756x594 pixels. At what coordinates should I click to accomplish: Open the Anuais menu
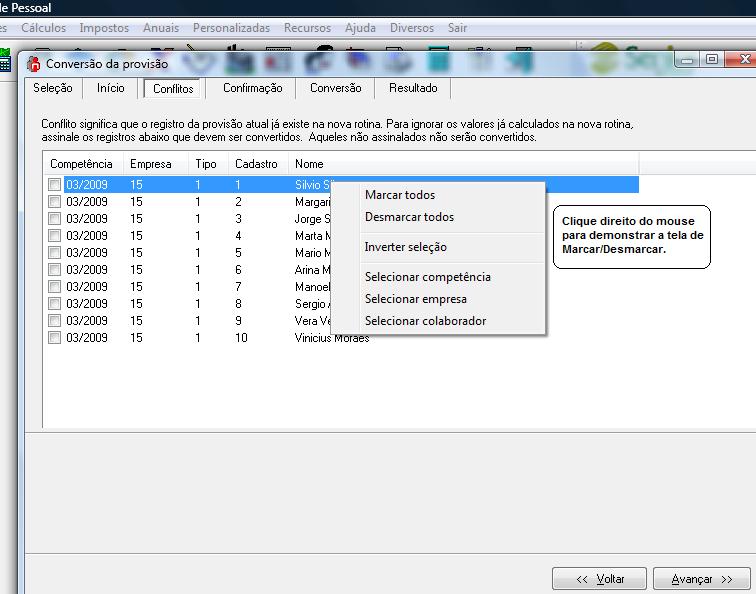(x=161, y=28)
